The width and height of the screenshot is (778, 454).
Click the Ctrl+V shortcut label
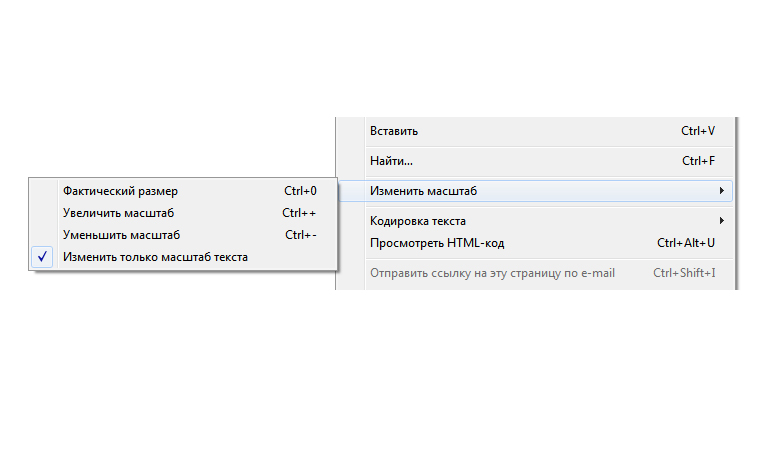click(698, 131)
